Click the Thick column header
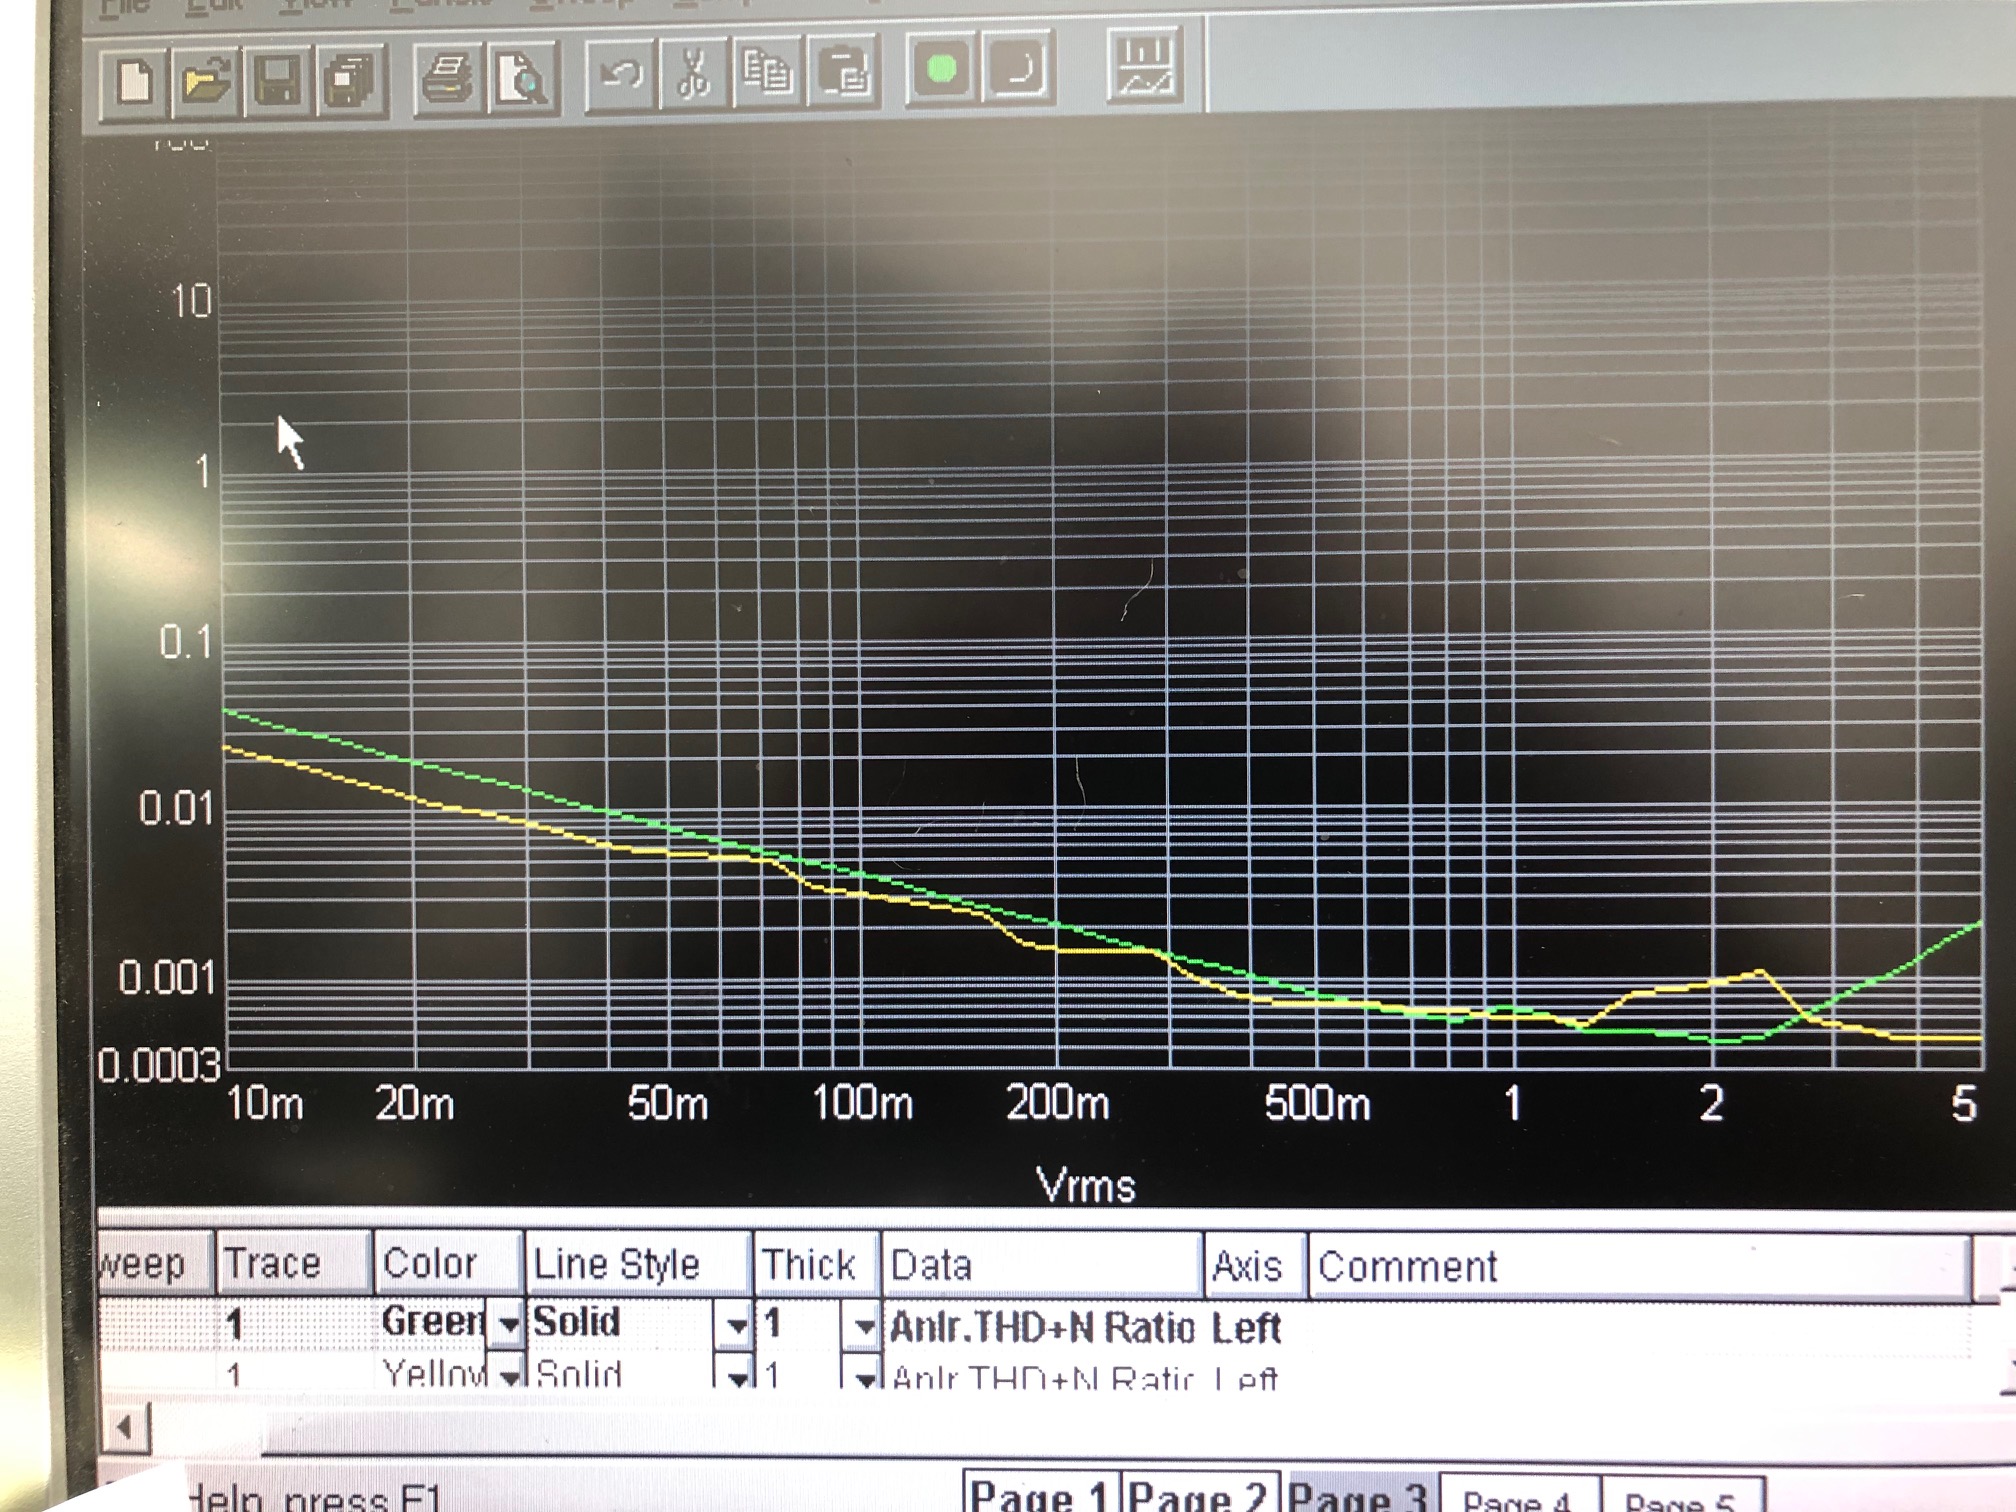 (817, 1266)
